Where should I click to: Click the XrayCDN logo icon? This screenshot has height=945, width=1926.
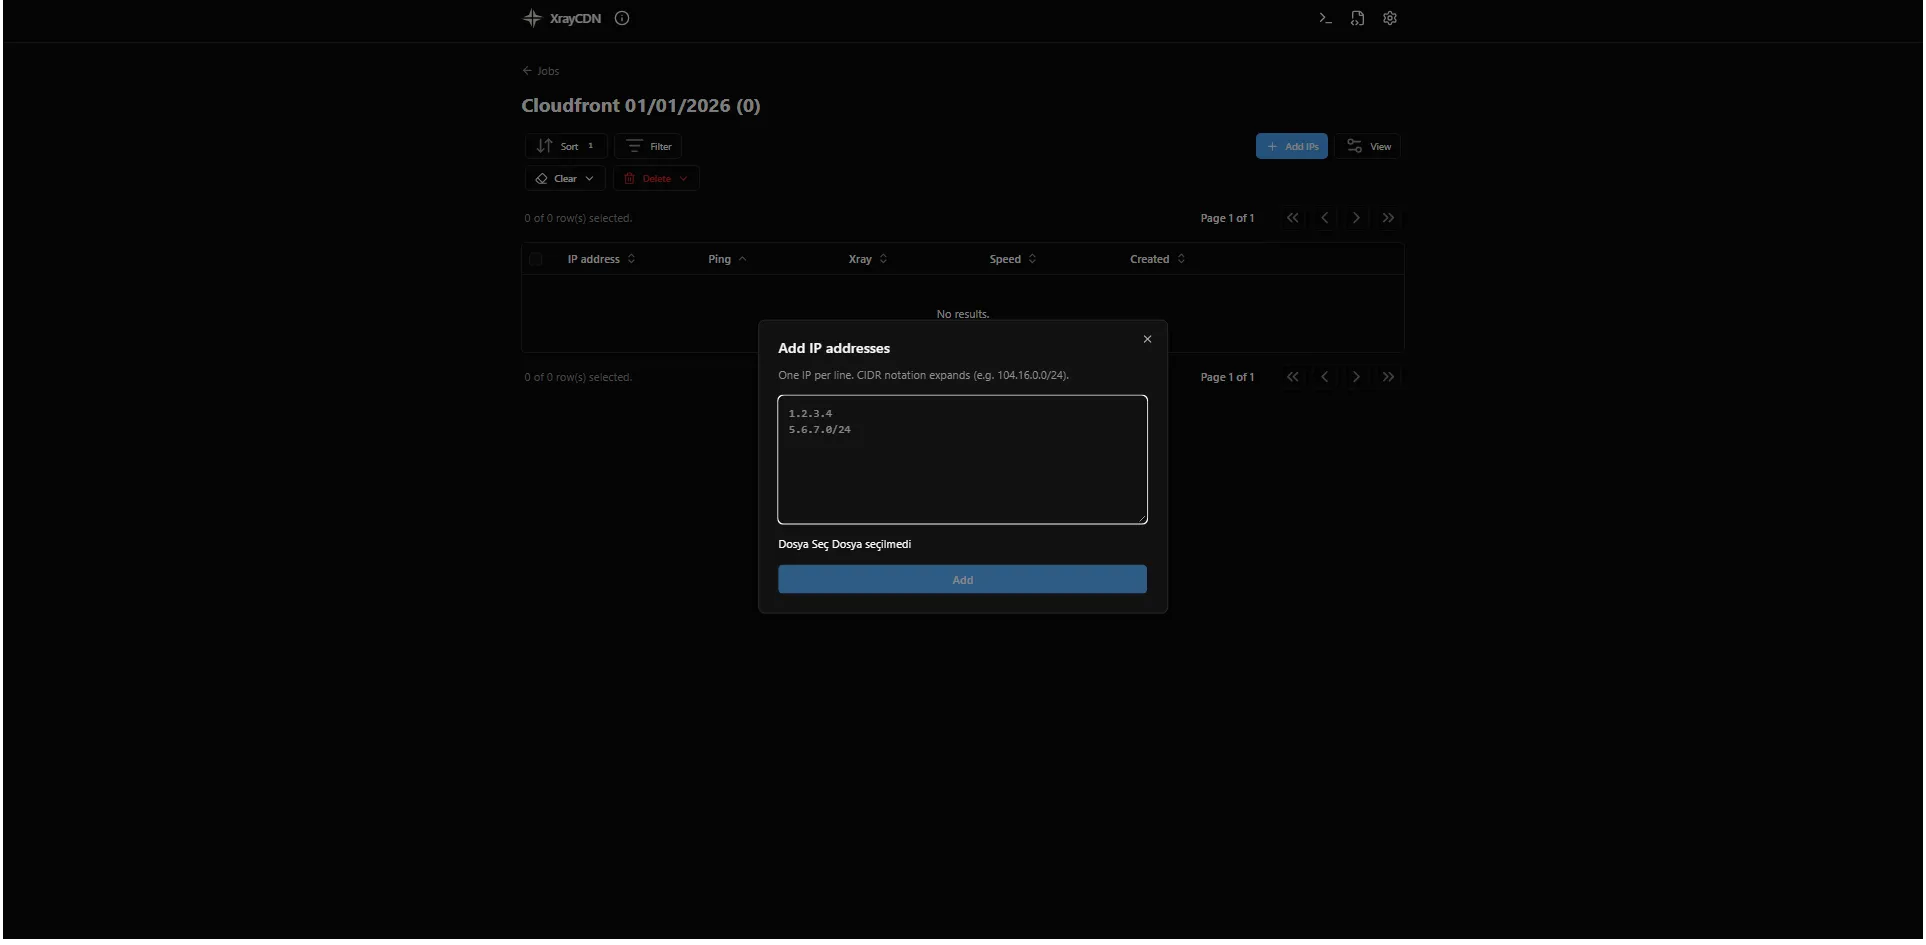point(532,18)
